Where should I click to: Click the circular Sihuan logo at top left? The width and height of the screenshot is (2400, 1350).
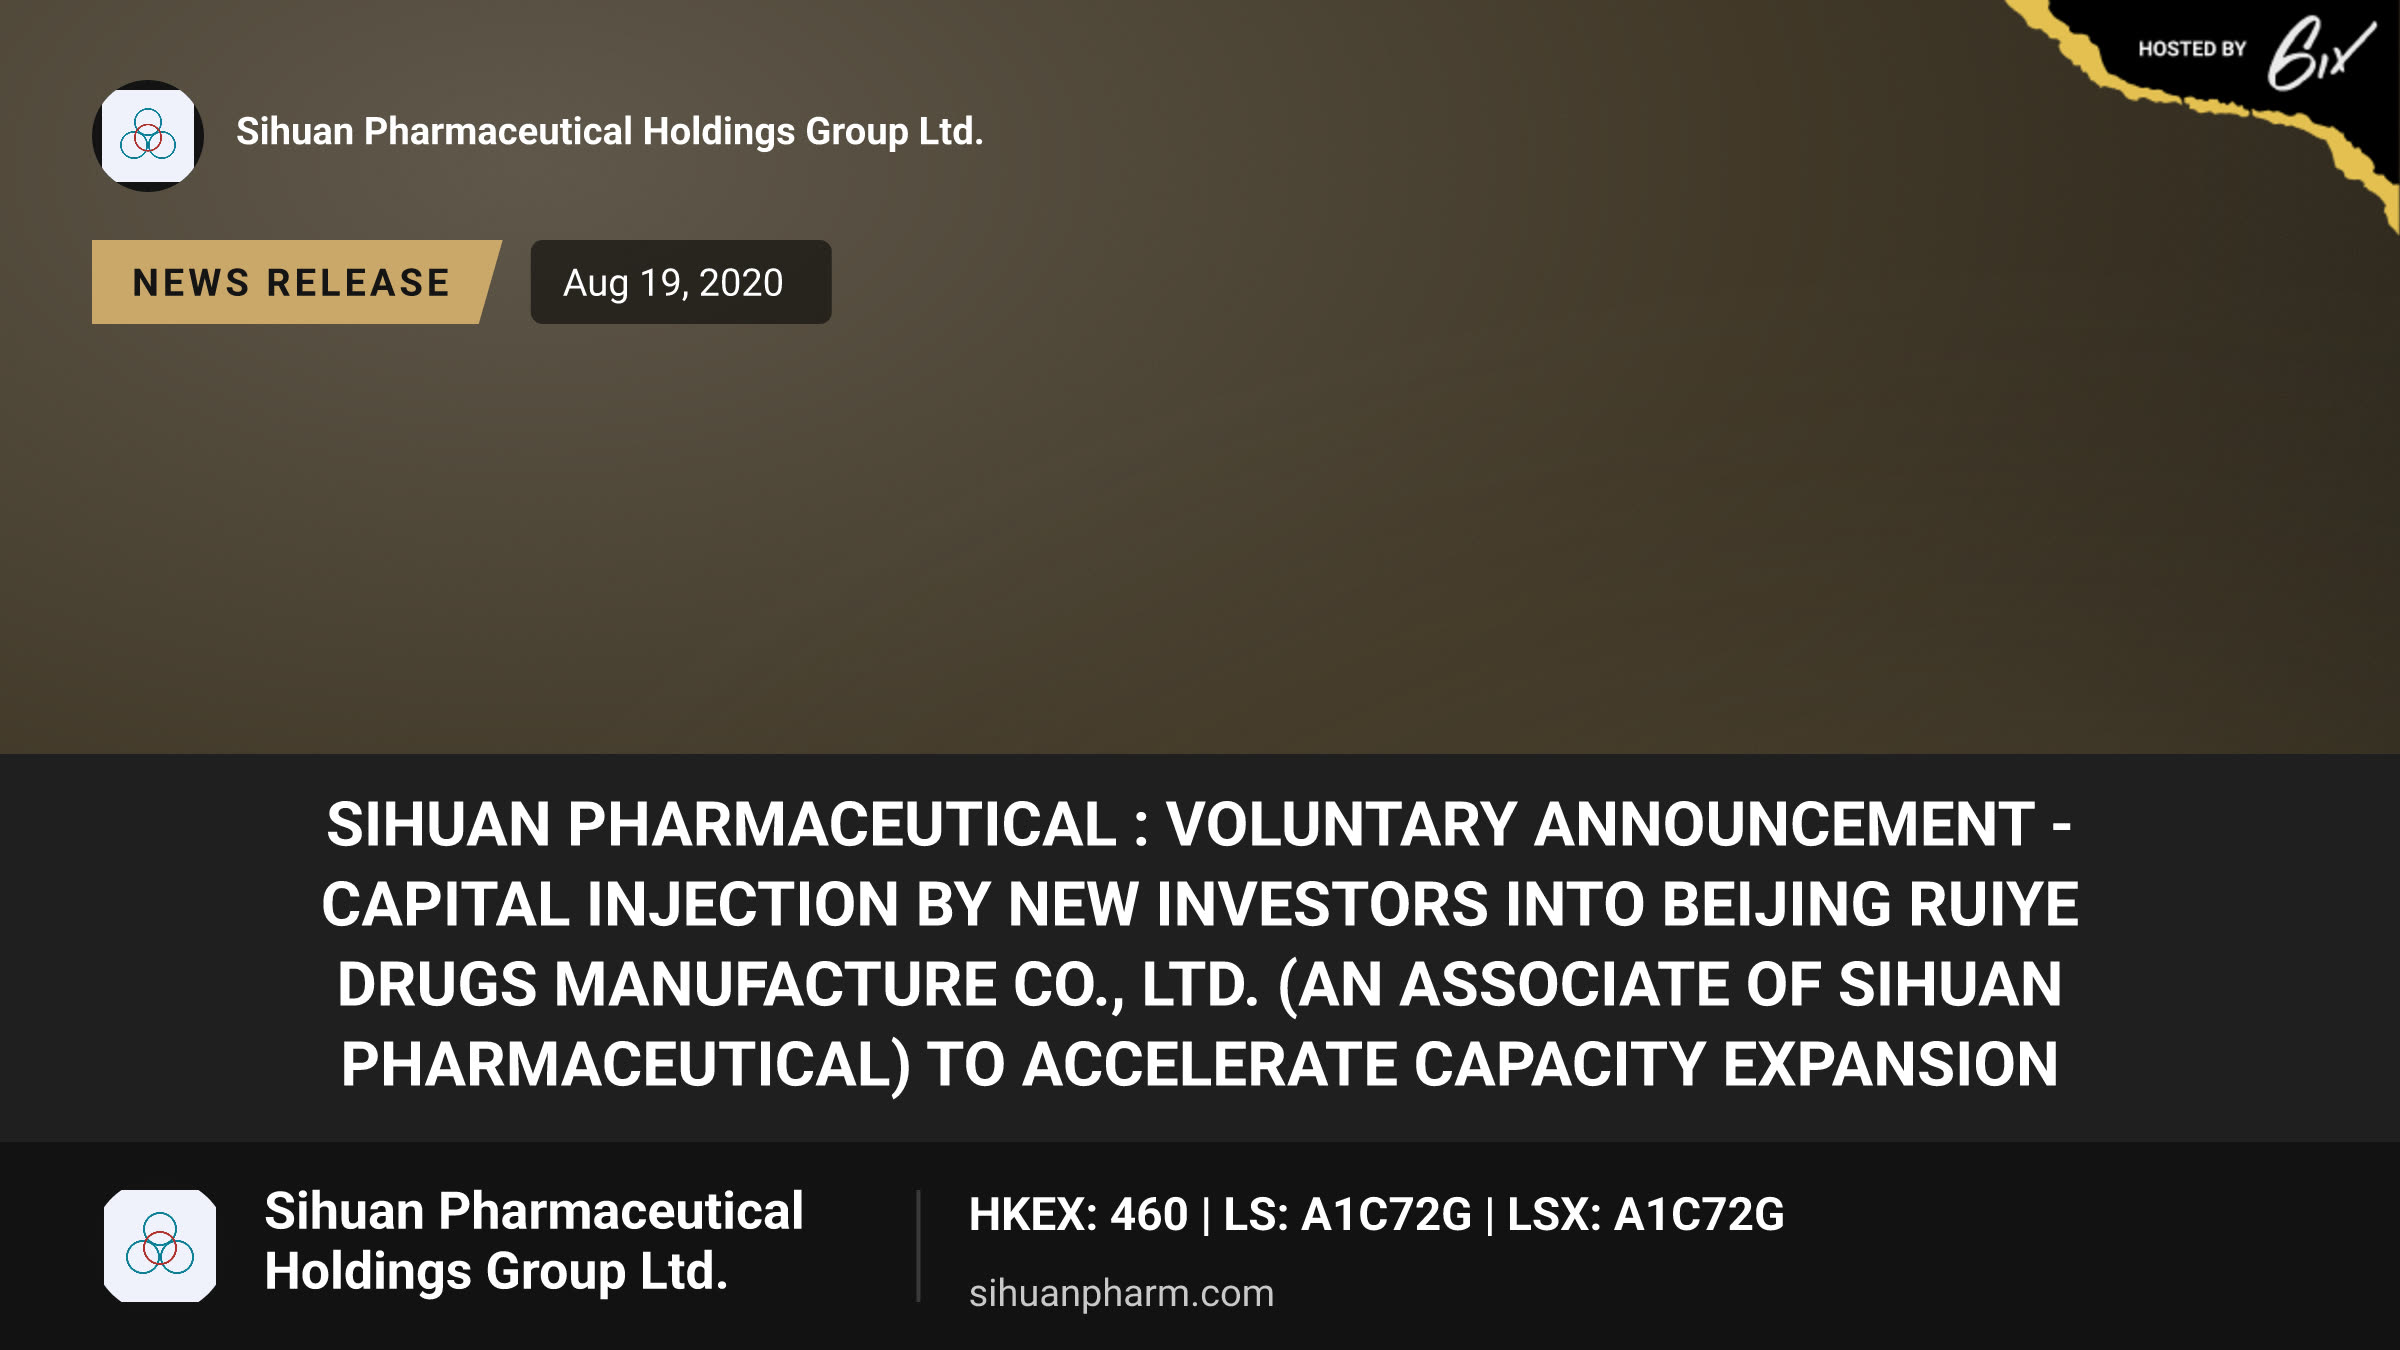coord(148,136)
